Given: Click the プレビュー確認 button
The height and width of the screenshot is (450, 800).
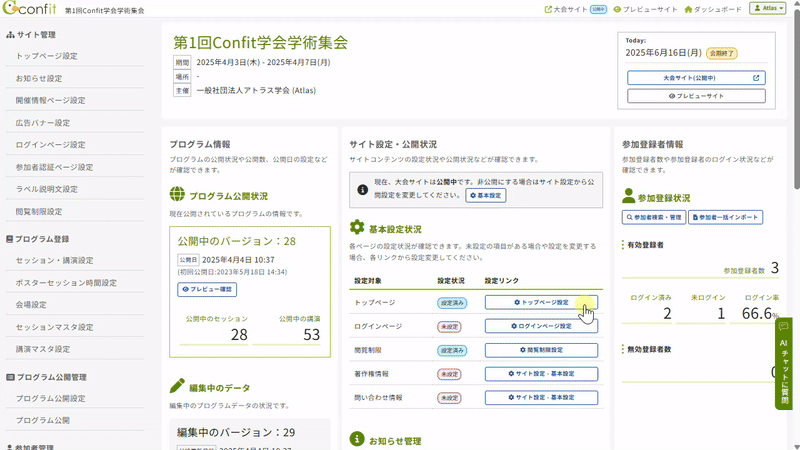Looking at the screenshot, I should click(207, 289).
